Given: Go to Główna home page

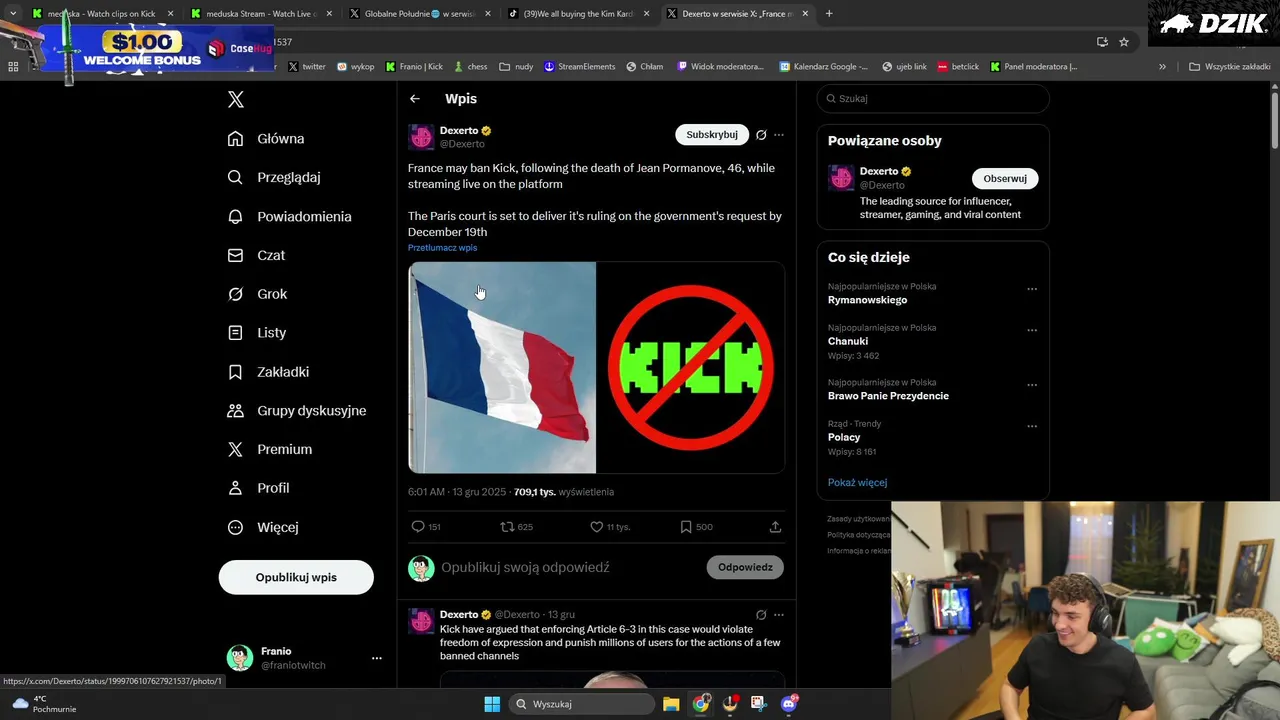Looking at the screenshot, I should pyautogui.click(x=266, y=139).
